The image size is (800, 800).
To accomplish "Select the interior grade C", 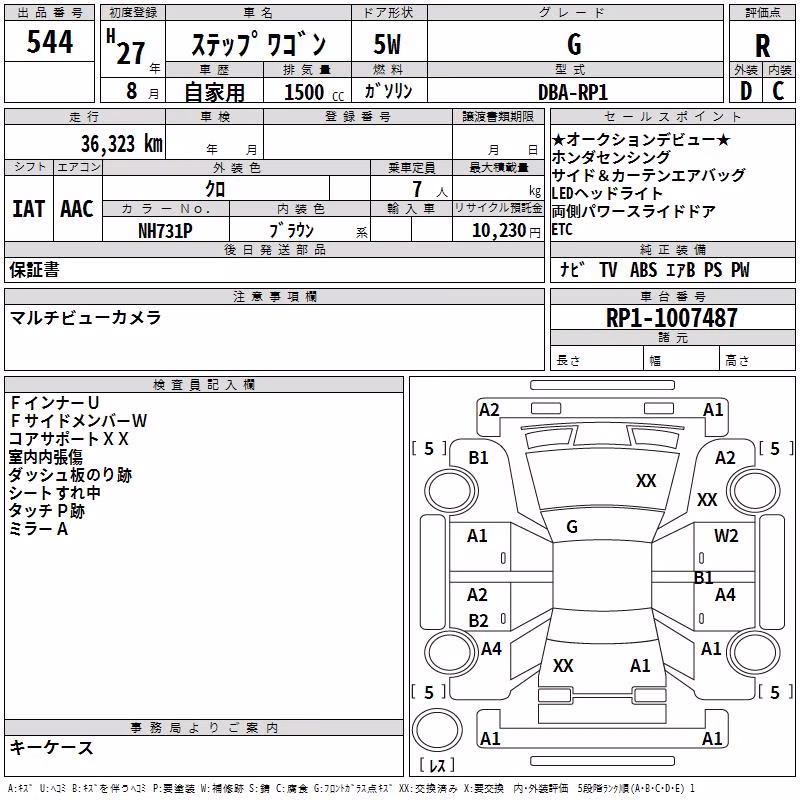I will pyautogui.click(x=778, y=91).
